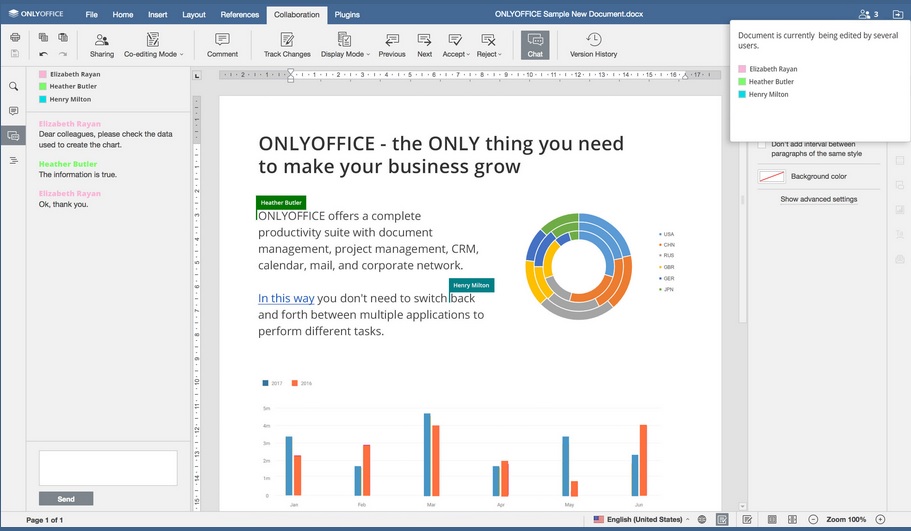911x531 pixels.
Task: Click the Accept change icon
Action: (x=454, y=40)
